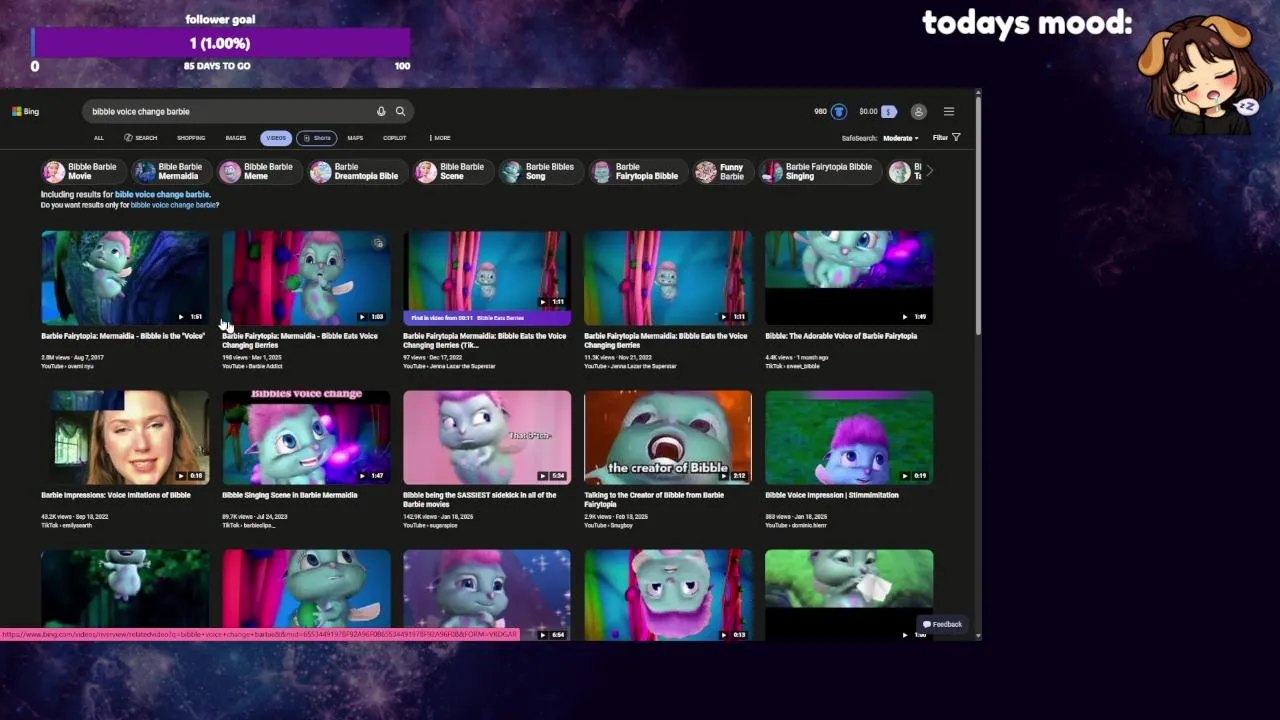Click the follower goal progress bar
Viewport: 1280px width, 720px height.
tap(220, 43)
